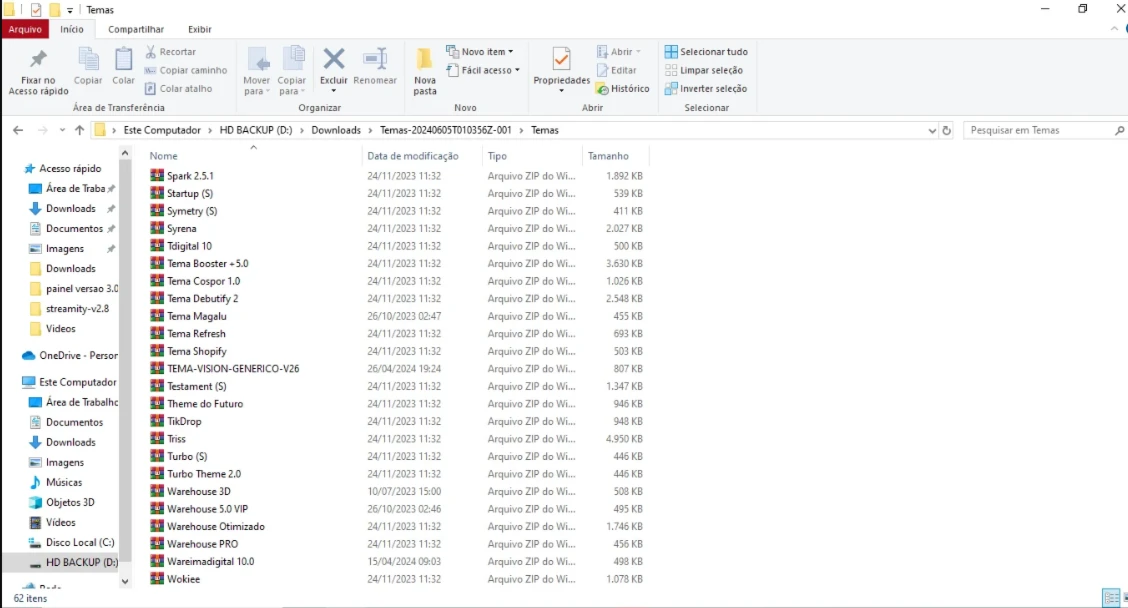This screenshot has width=1128, height=608.
Task: Select the TikDrop ZIP file
Action: (176, 421)
